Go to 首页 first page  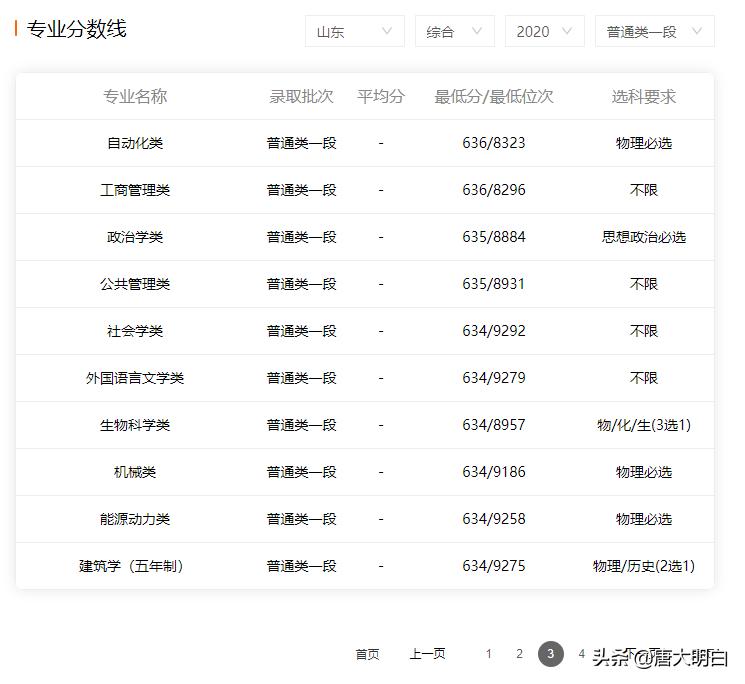click(367, 654)
